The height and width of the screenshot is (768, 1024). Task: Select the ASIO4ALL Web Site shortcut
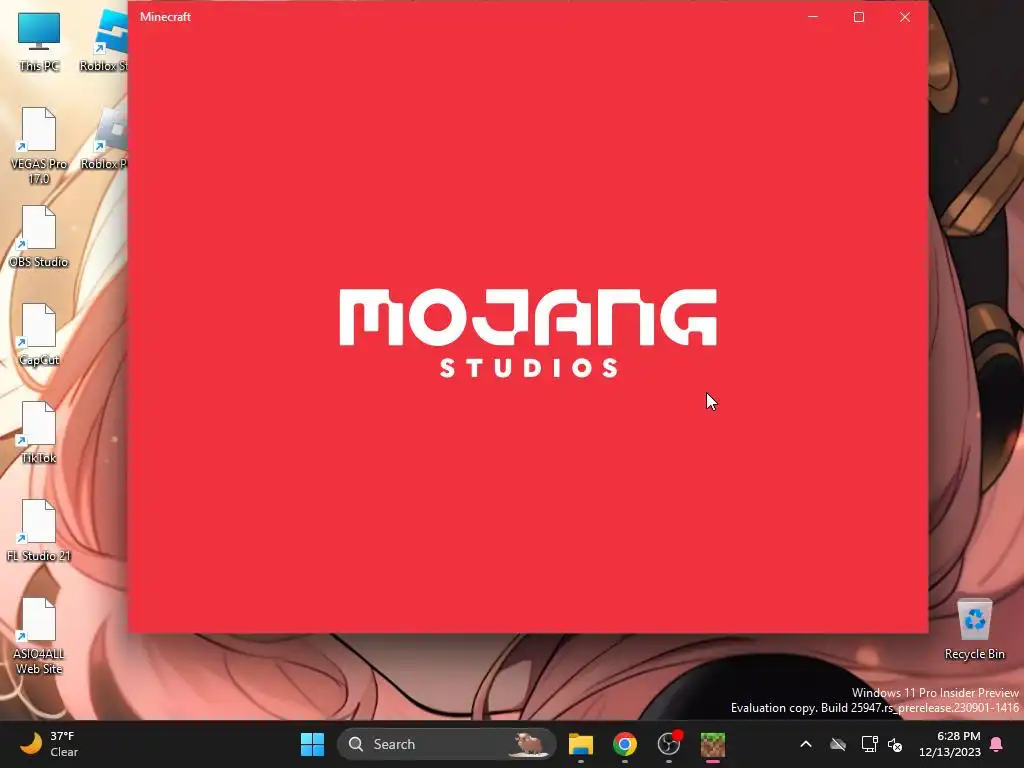tap(39, 636)
